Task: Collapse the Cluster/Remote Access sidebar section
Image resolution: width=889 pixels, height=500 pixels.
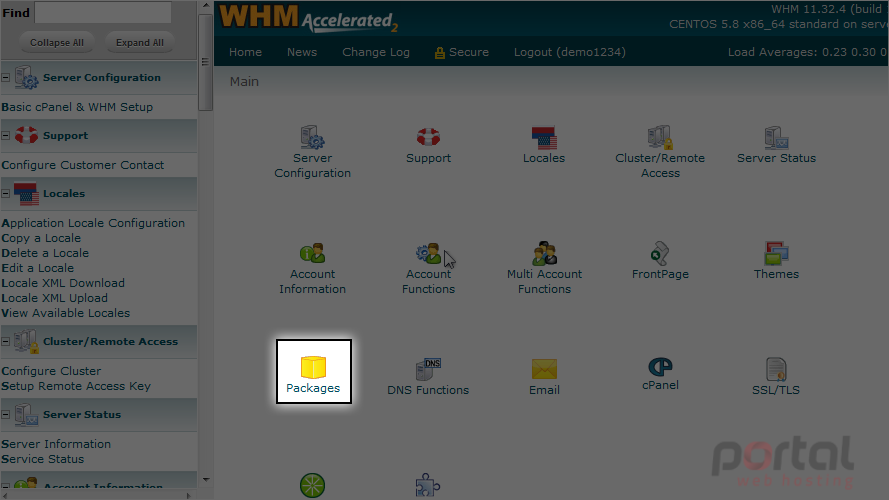Action: 6,341
